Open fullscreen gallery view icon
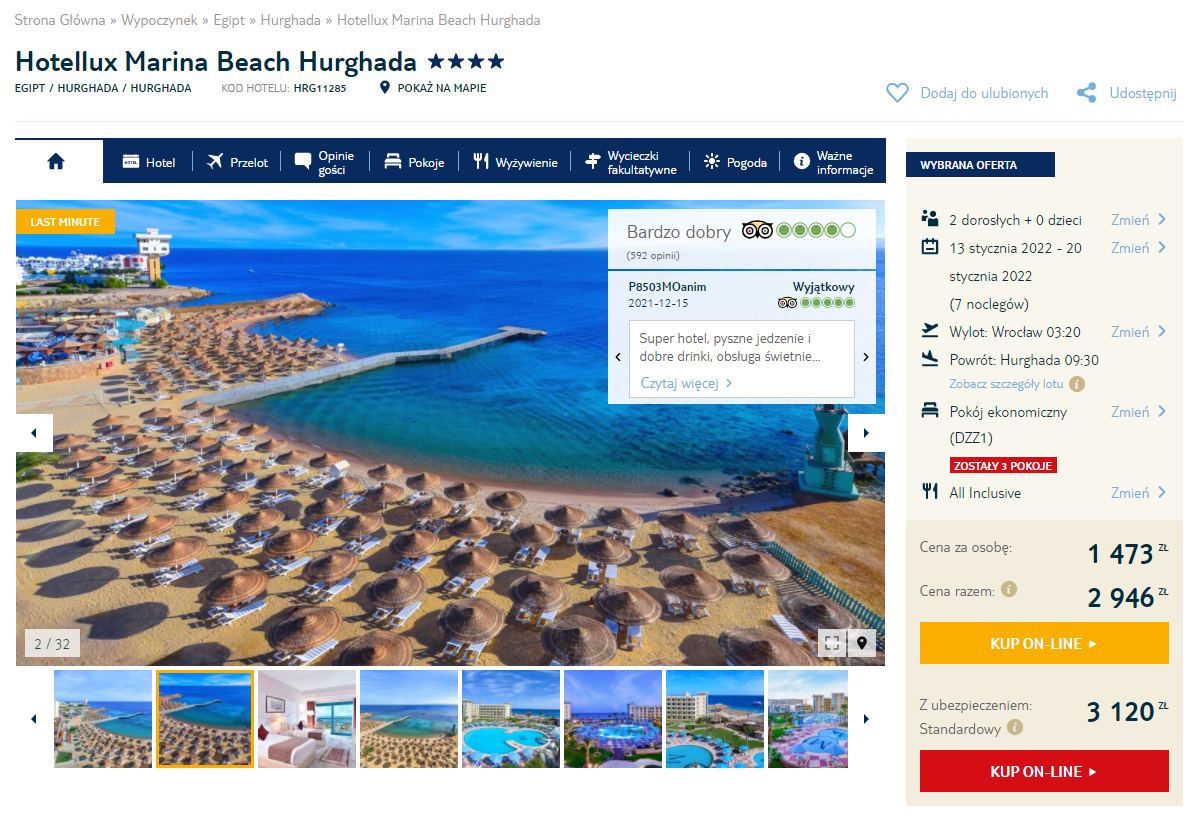 tap(832, 642)
